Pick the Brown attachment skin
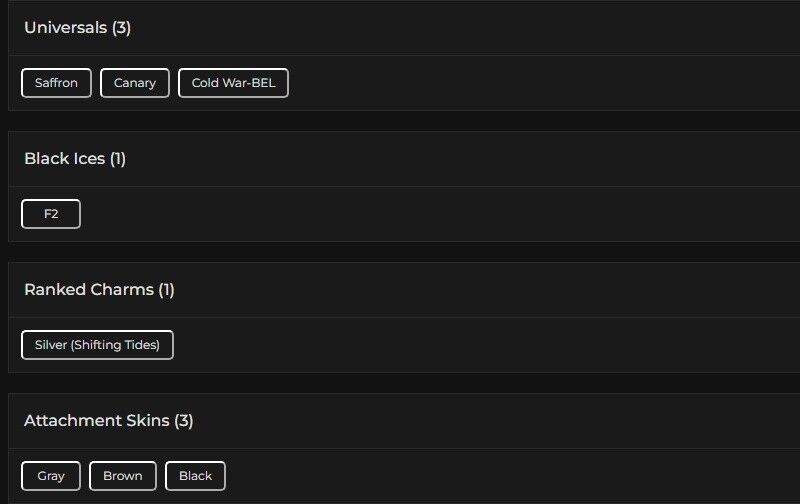This screenshot has height=504, width=800. coord(123,476)
